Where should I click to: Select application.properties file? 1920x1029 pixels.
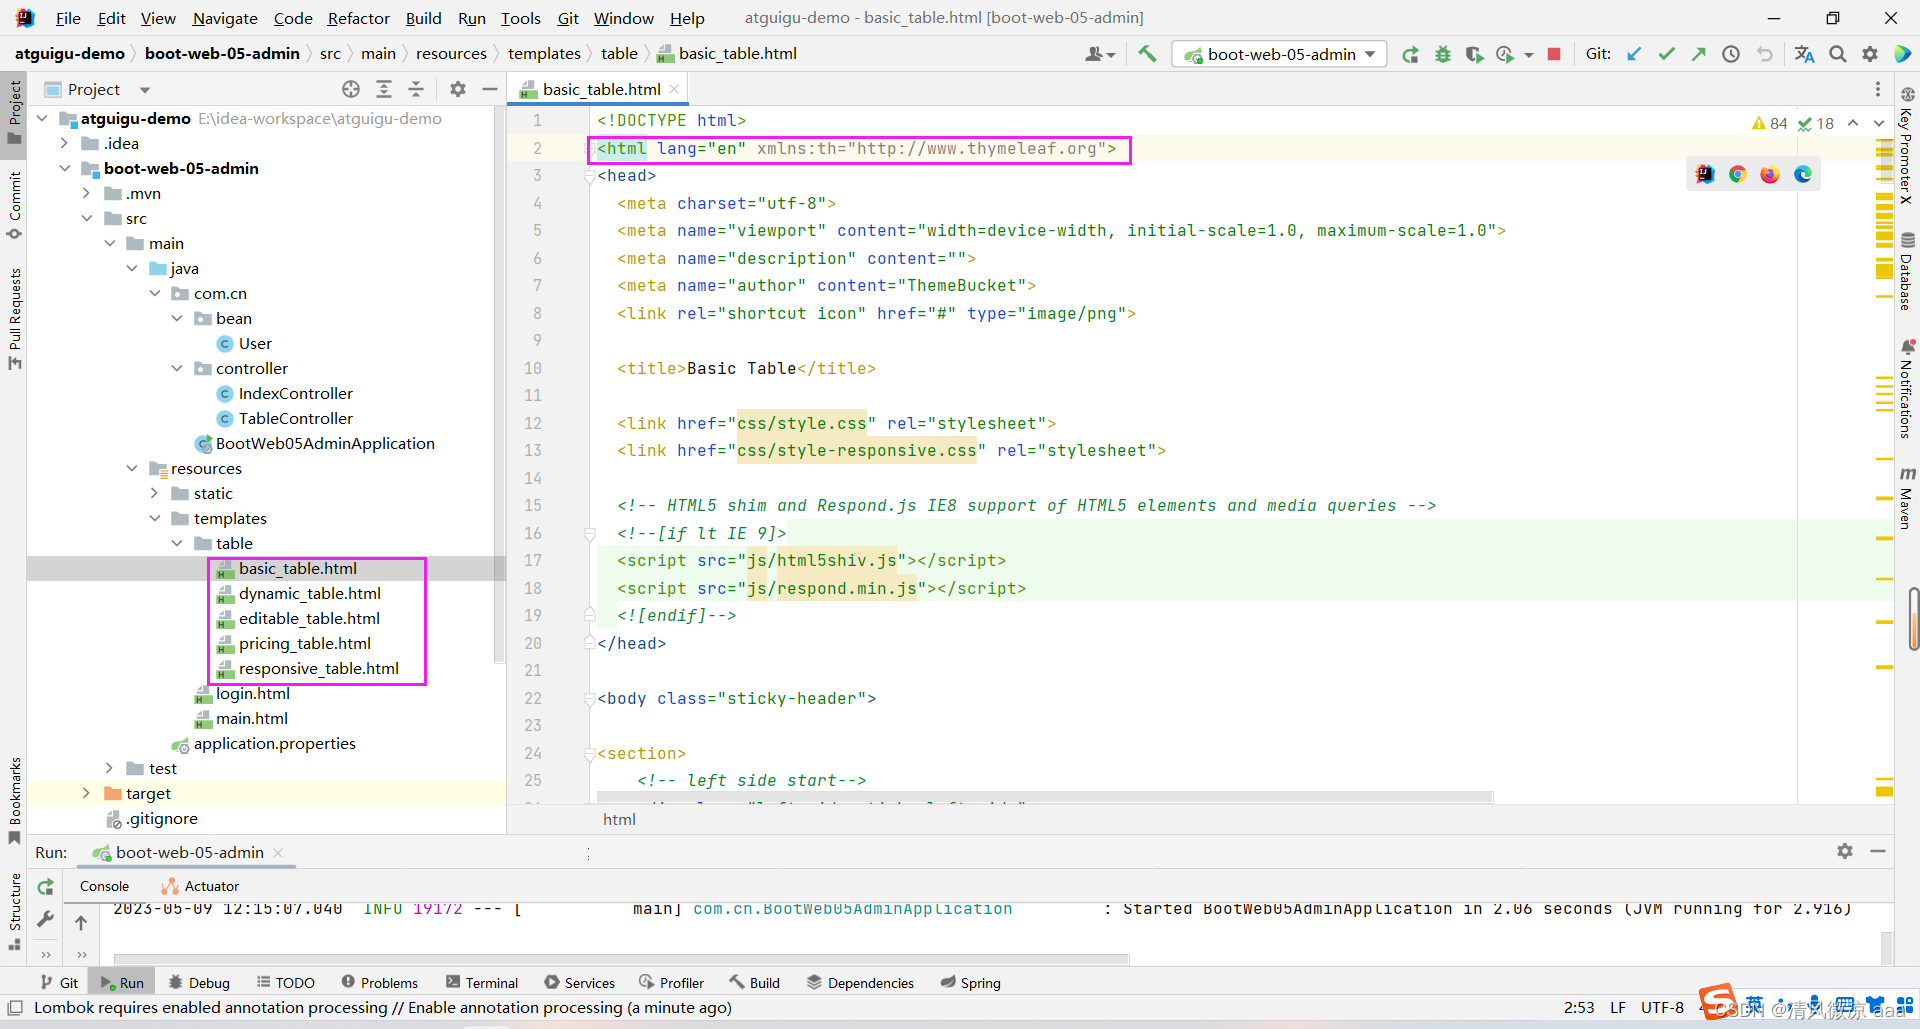tap(274, 743)
